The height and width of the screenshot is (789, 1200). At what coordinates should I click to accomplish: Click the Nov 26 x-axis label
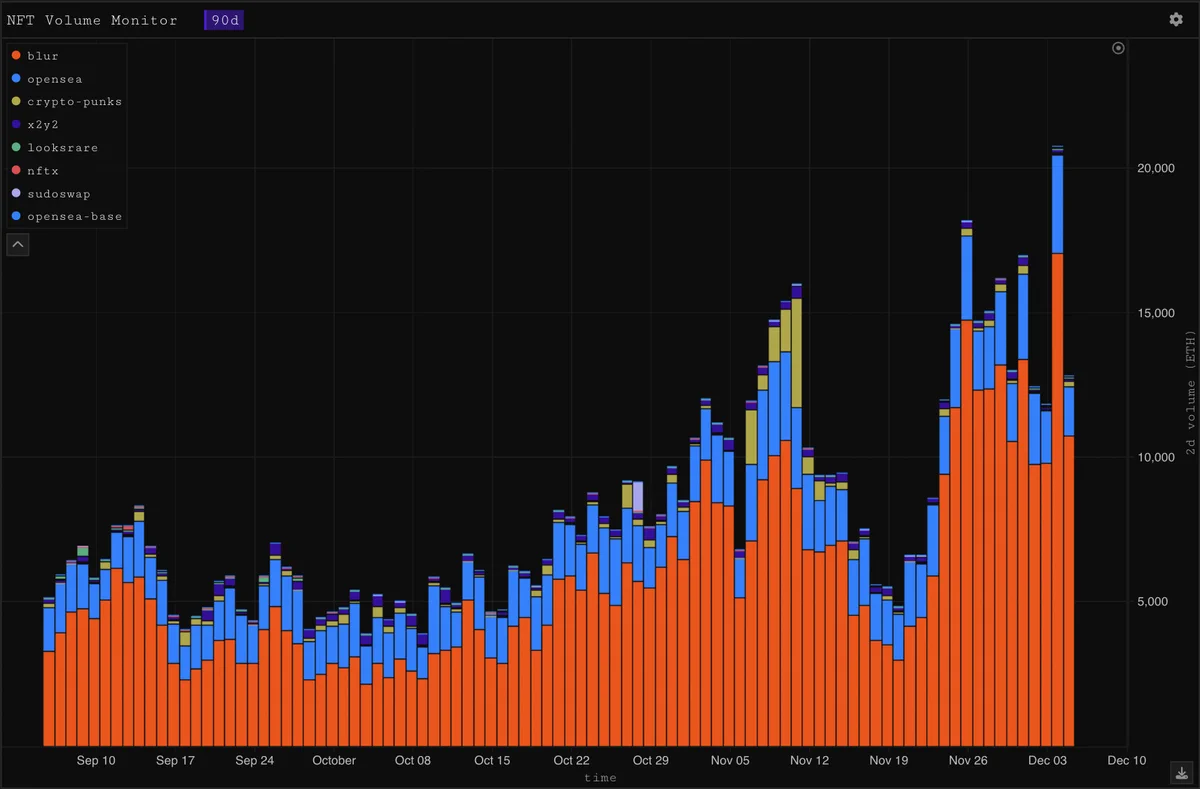pyautogui.click(x=968, y=761)
